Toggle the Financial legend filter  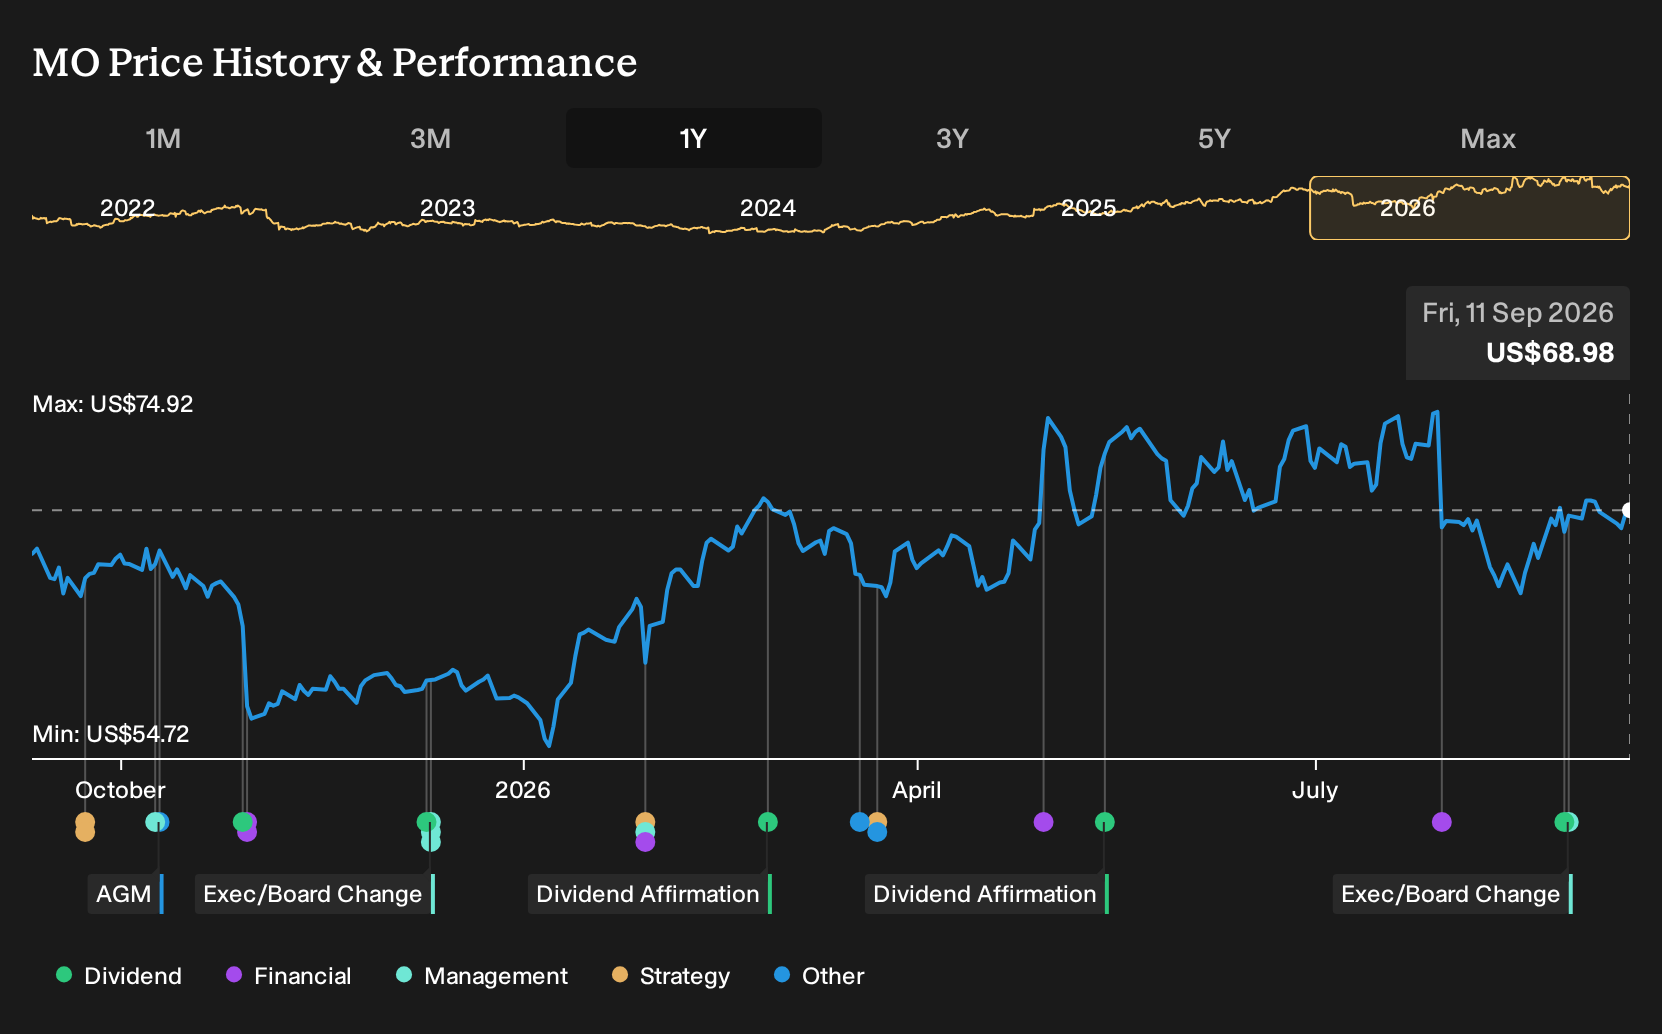point(289,976)
